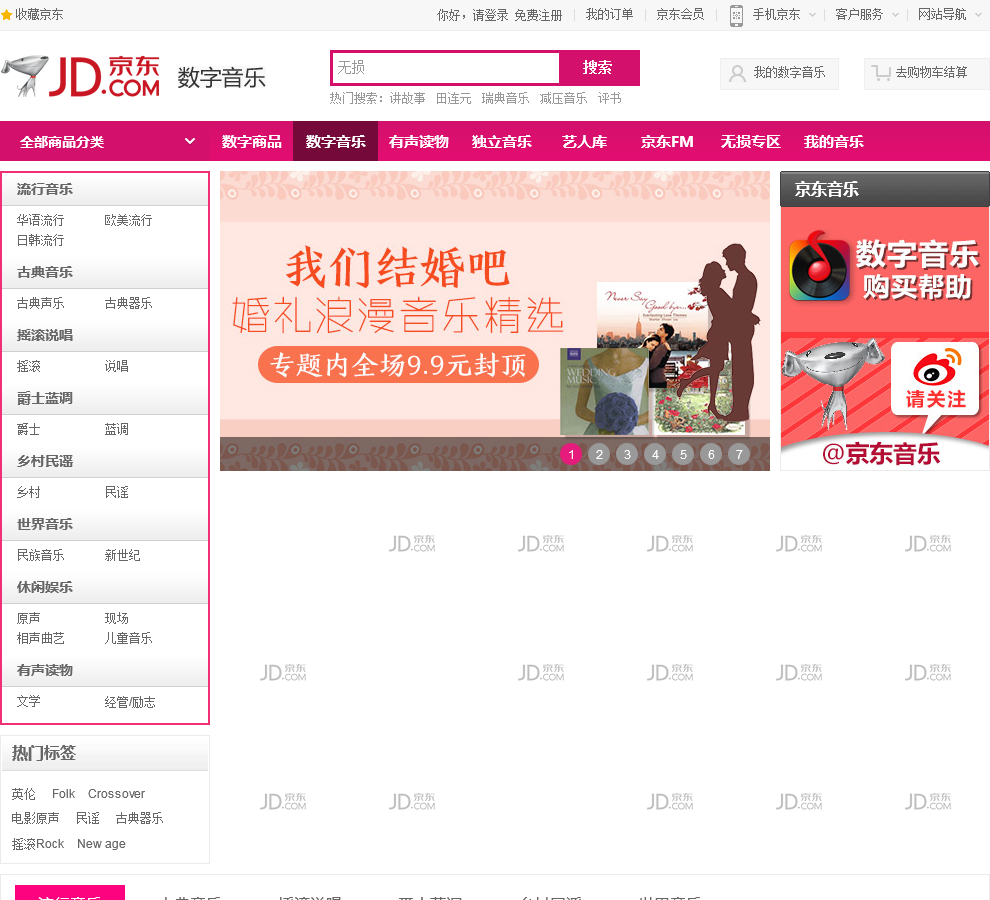
Task: Open the 有声读物 nav tab
Action: [419, 141]
